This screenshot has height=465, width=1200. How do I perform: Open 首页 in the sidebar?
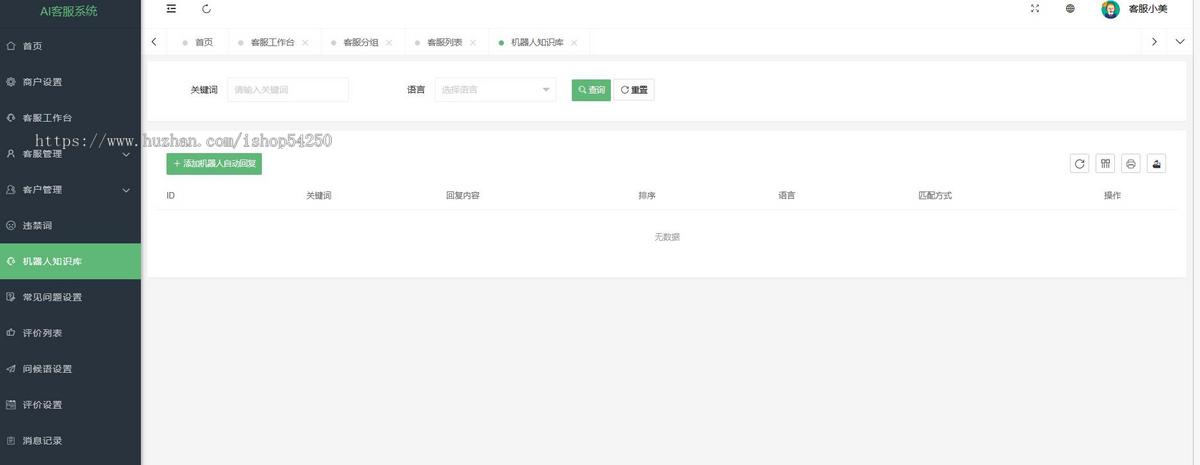[x=70, y=46]
